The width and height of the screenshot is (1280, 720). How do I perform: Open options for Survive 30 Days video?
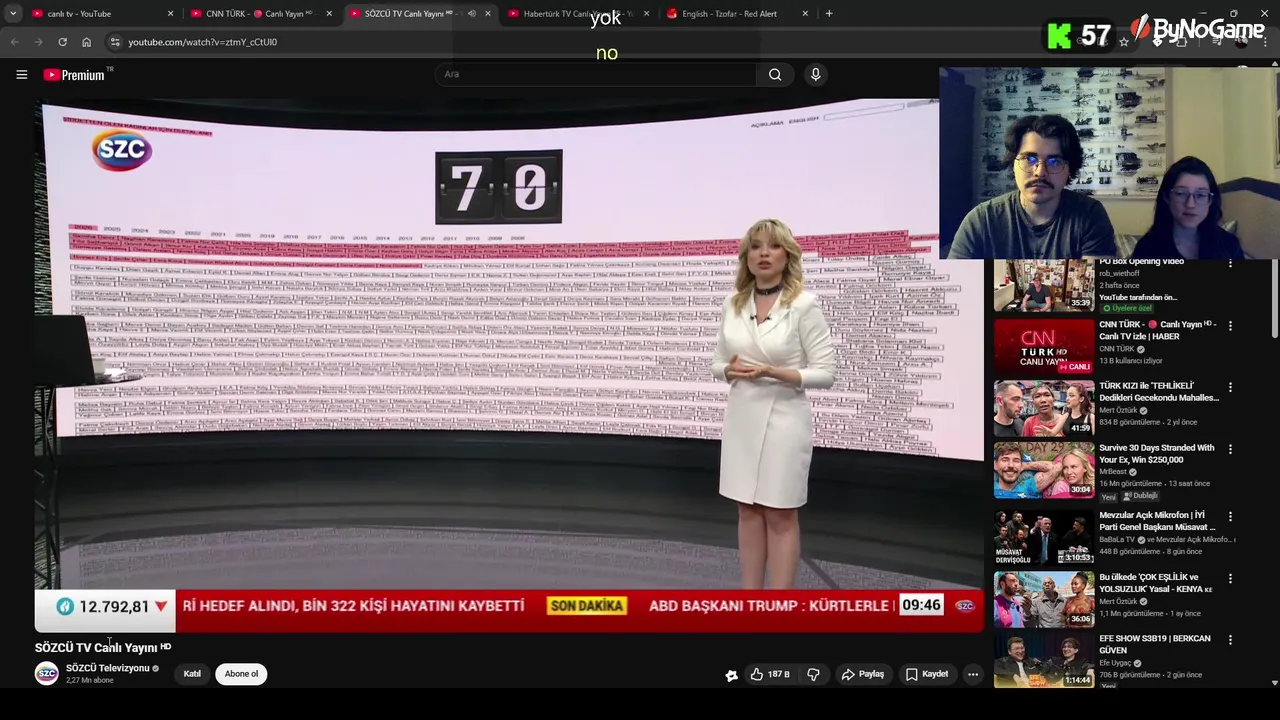tap(1230, 450)
